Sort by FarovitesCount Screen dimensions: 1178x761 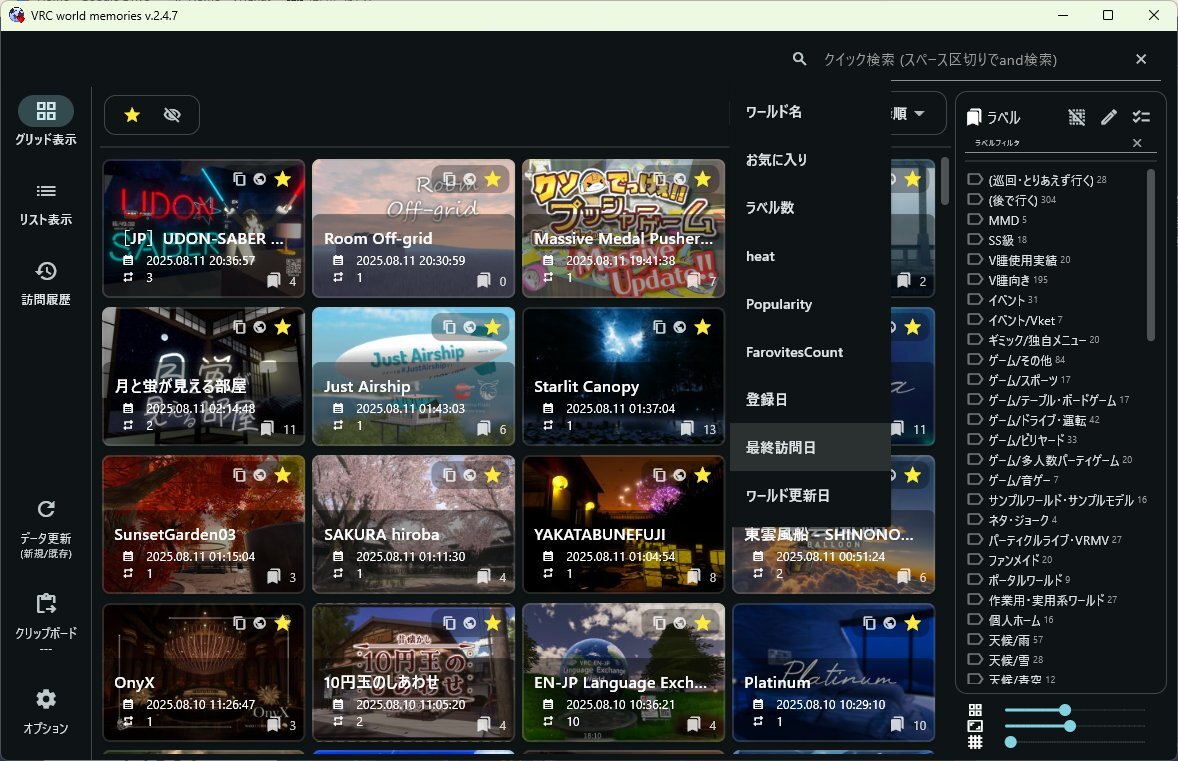pos(810,352)
